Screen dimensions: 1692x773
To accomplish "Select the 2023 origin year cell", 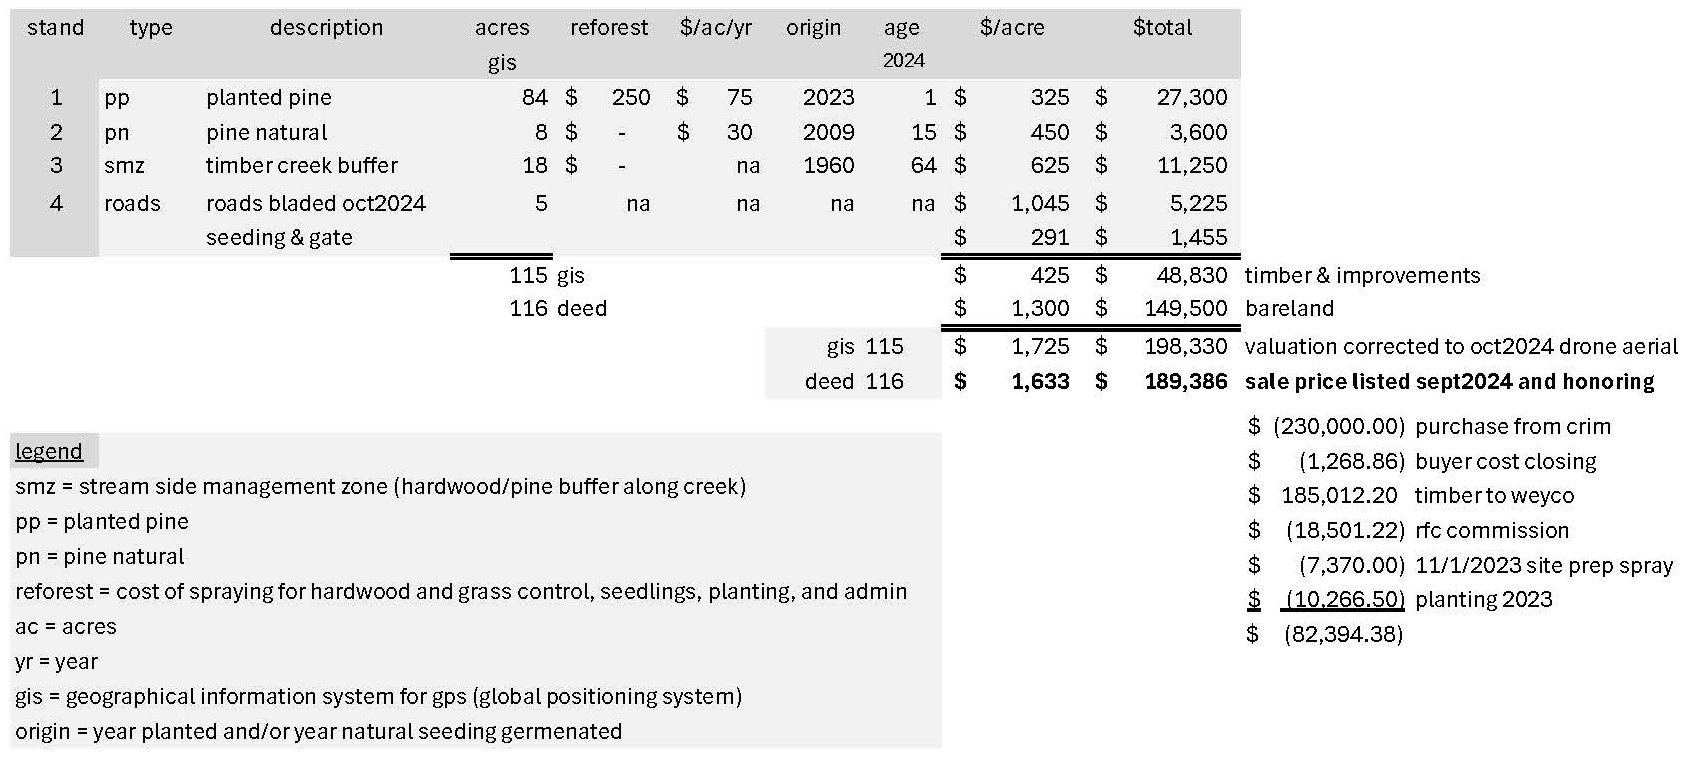I will [x=828, y=98].
